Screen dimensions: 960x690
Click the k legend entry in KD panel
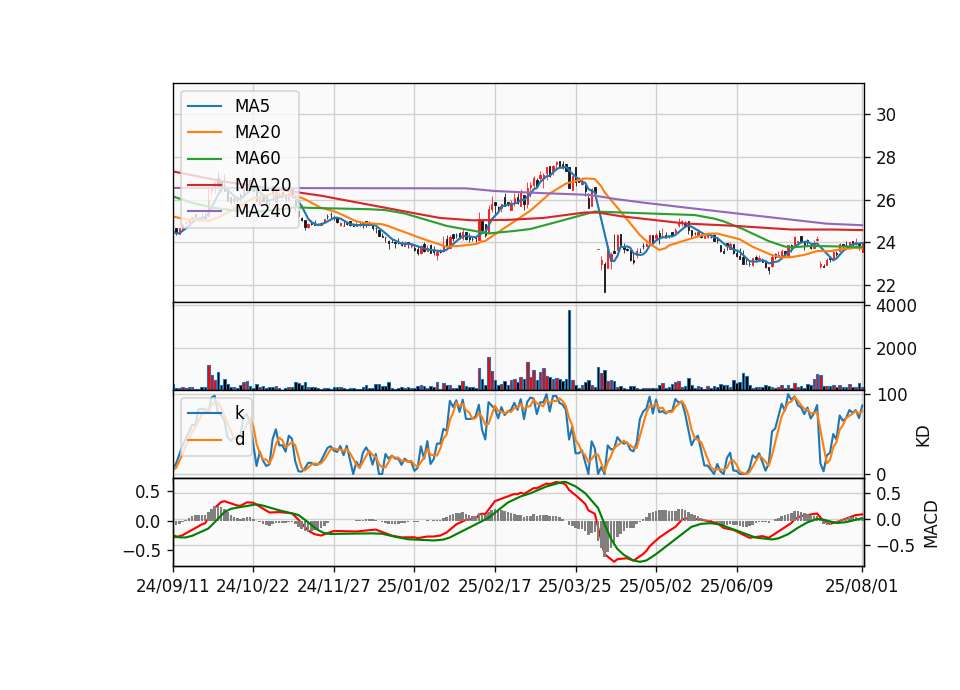(239, 413)
